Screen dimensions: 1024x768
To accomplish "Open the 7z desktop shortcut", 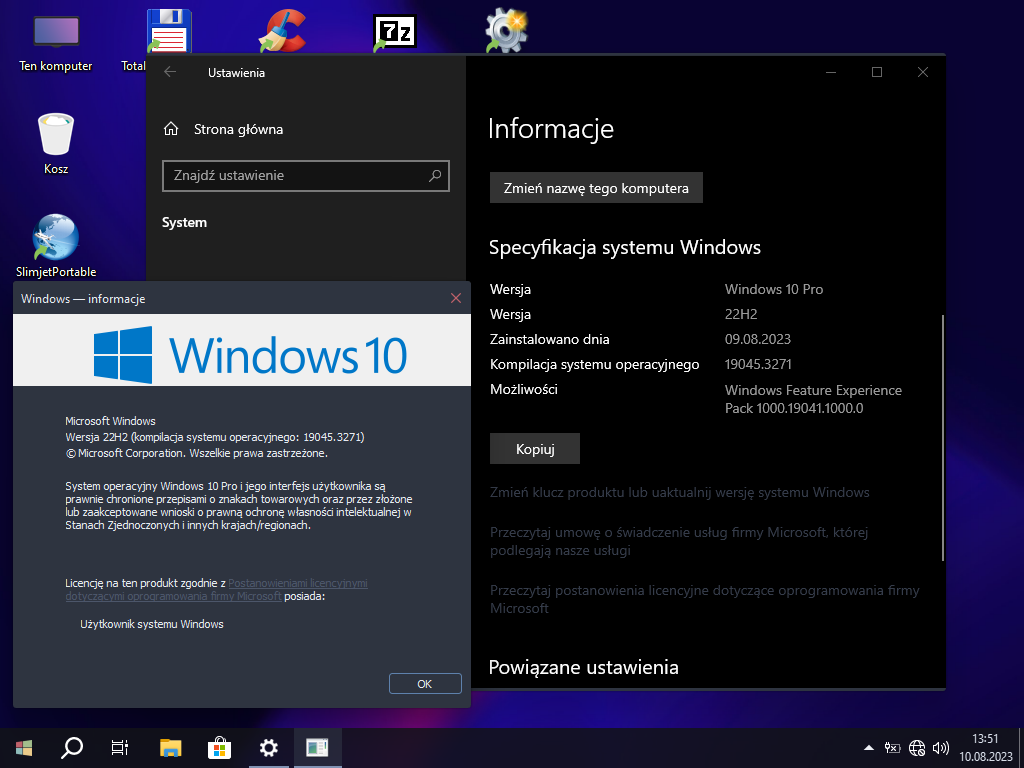I will [x=395, y=32].
